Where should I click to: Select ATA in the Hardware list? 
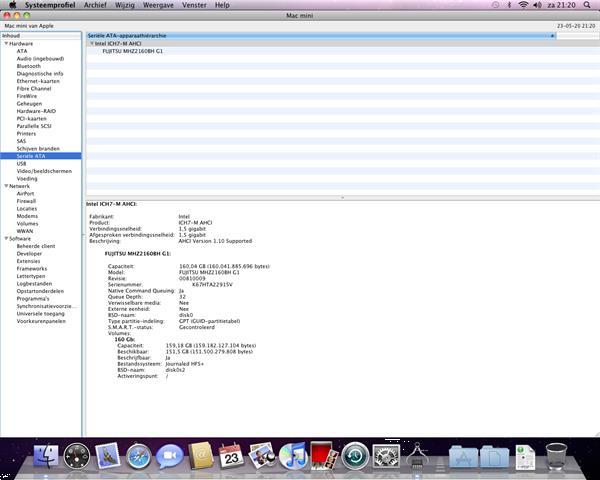click(22, 51)
